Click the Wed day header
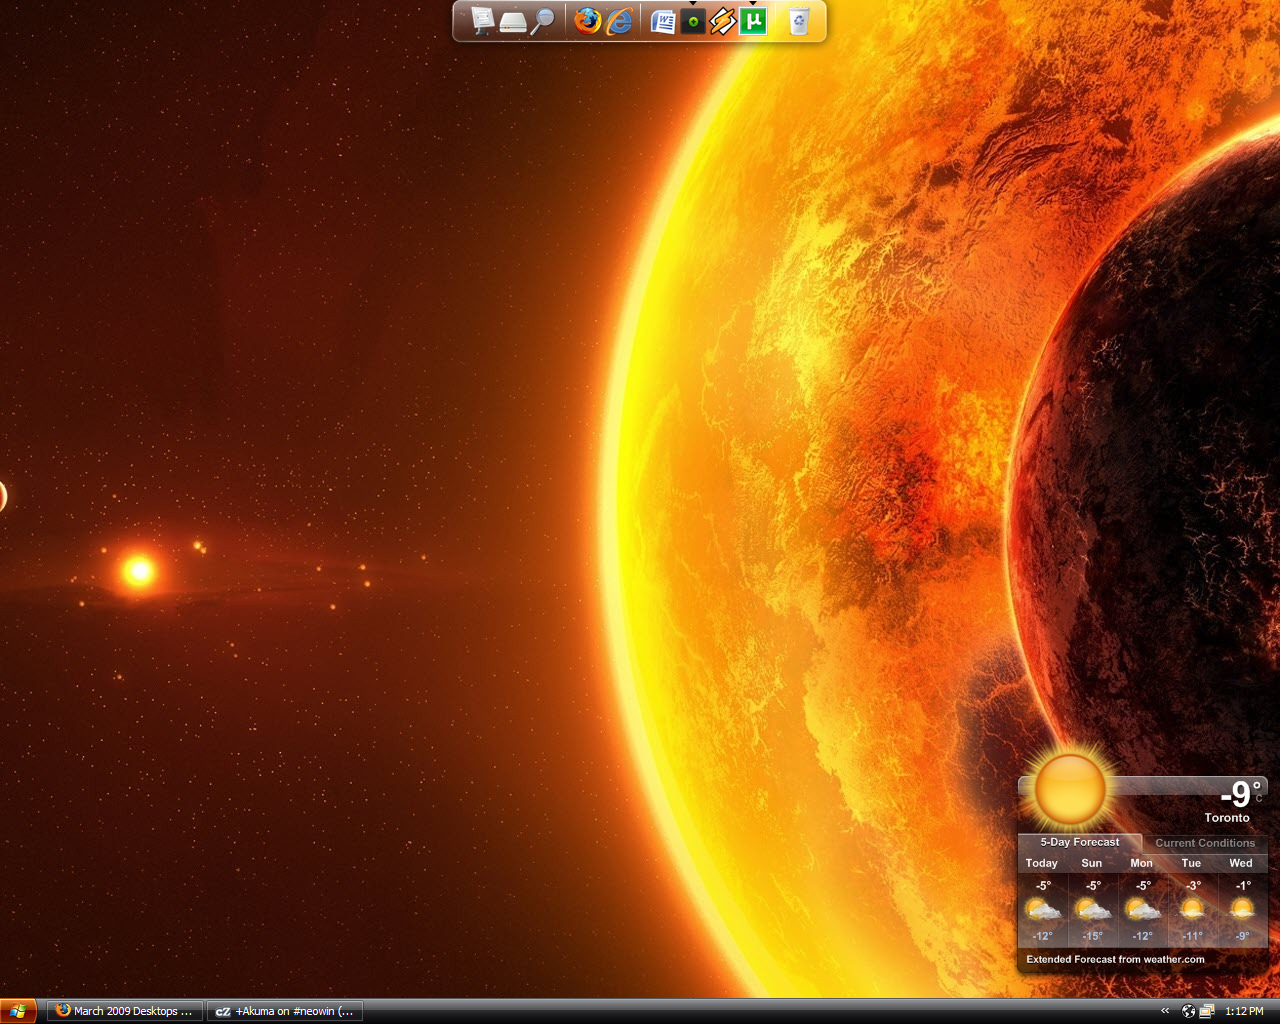 [x=1241, y=863]
